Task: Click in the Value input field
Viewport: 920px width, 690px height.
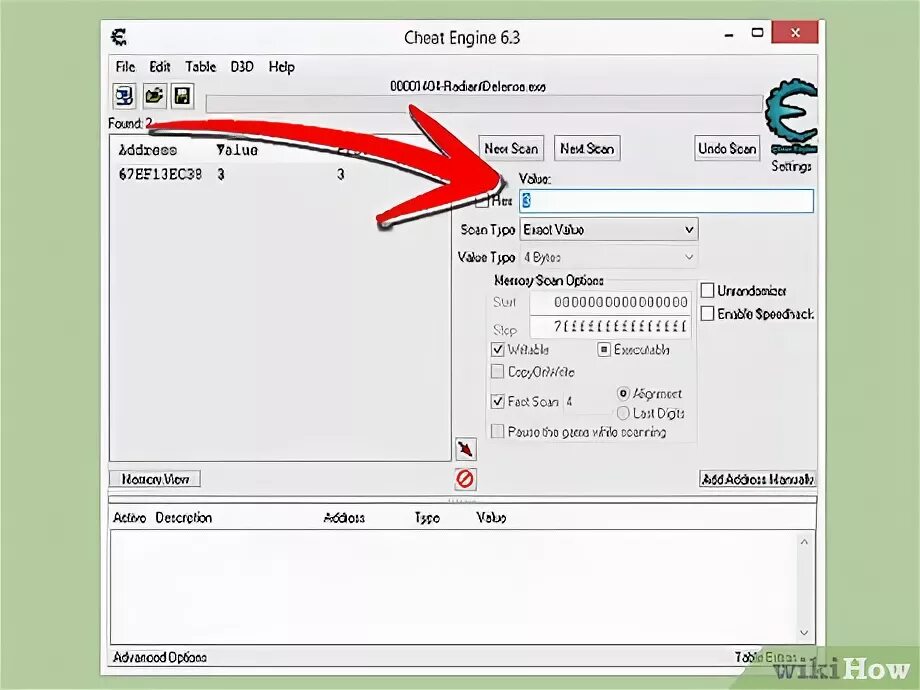Action: click(667, 201)
